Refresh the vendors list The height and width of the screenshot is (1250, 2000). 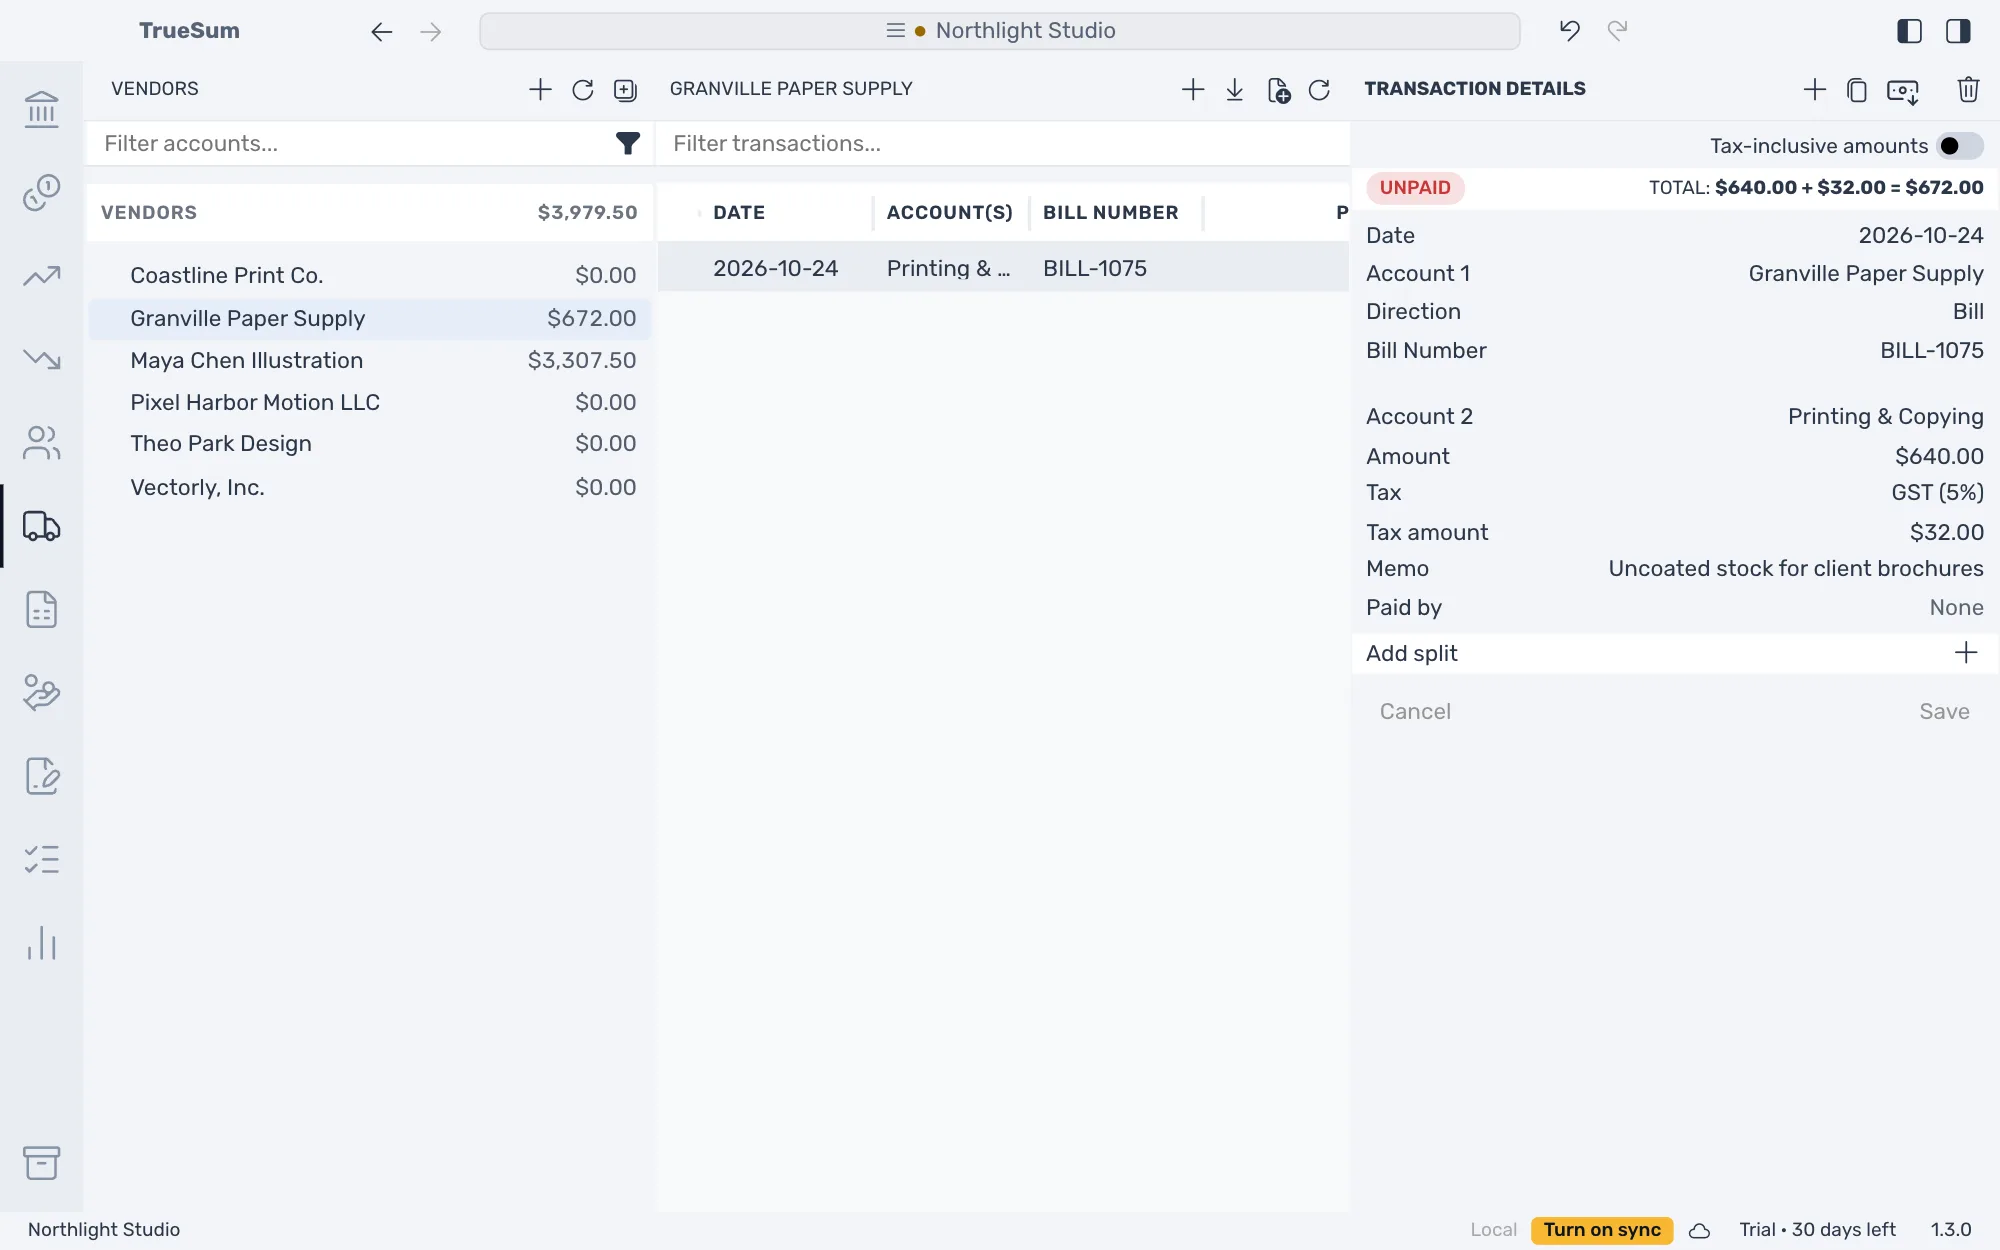583,90
